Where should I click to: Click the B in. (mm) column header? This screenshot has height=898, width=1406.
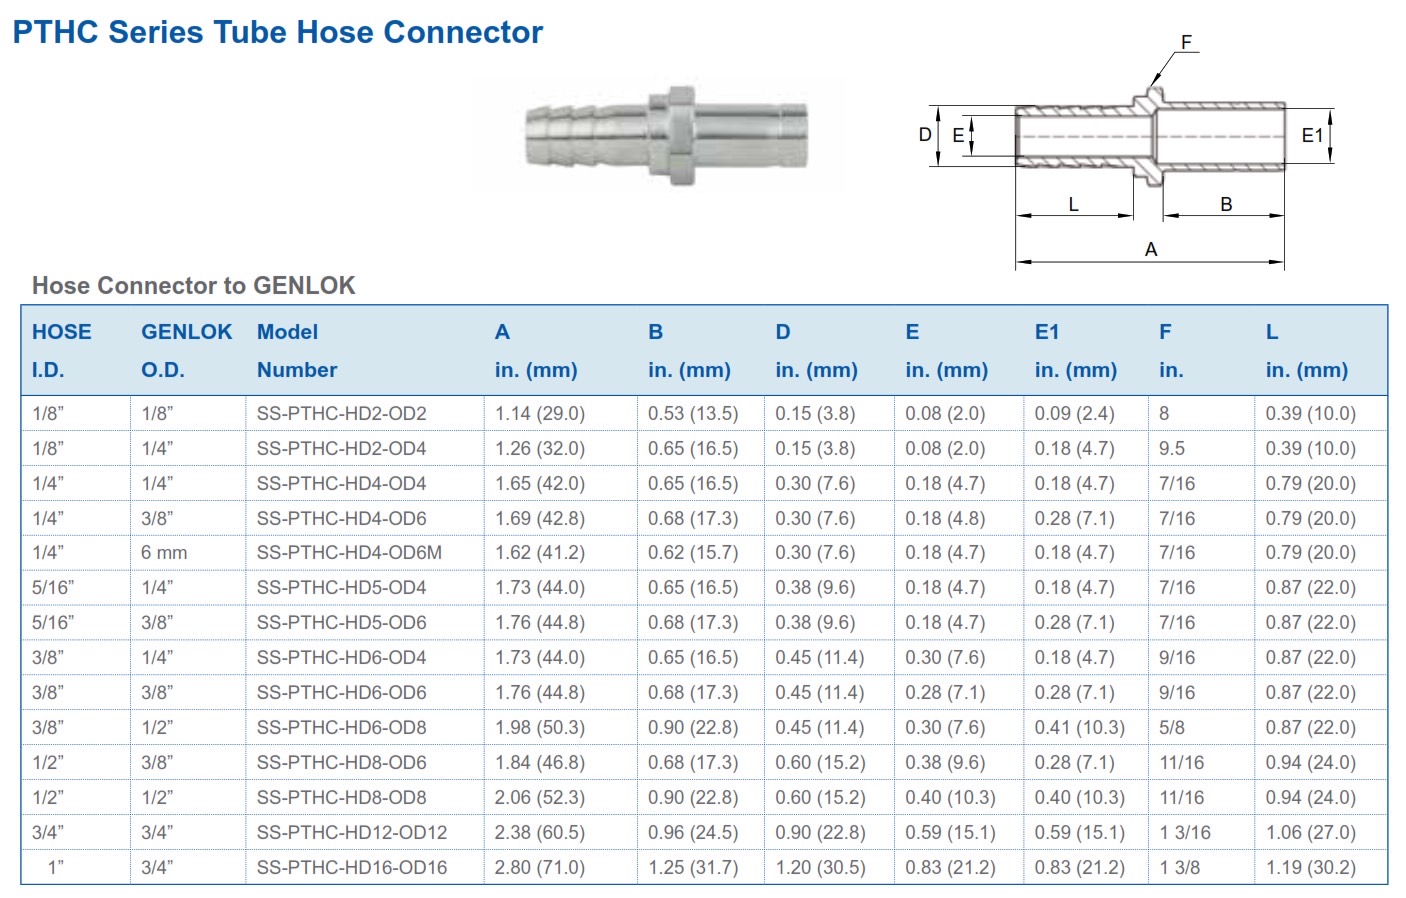pos(689,350)
